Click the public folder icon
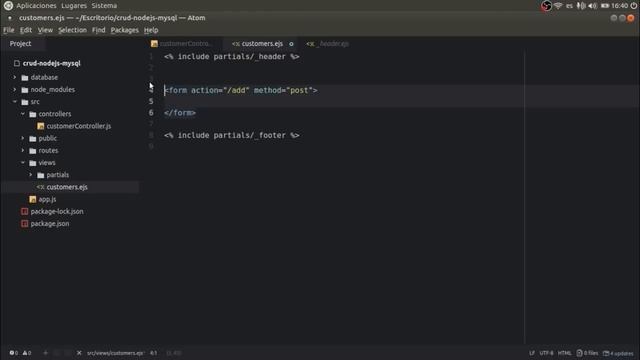The width and height of the screenshot is (640, 360). (x=33, y=139)
